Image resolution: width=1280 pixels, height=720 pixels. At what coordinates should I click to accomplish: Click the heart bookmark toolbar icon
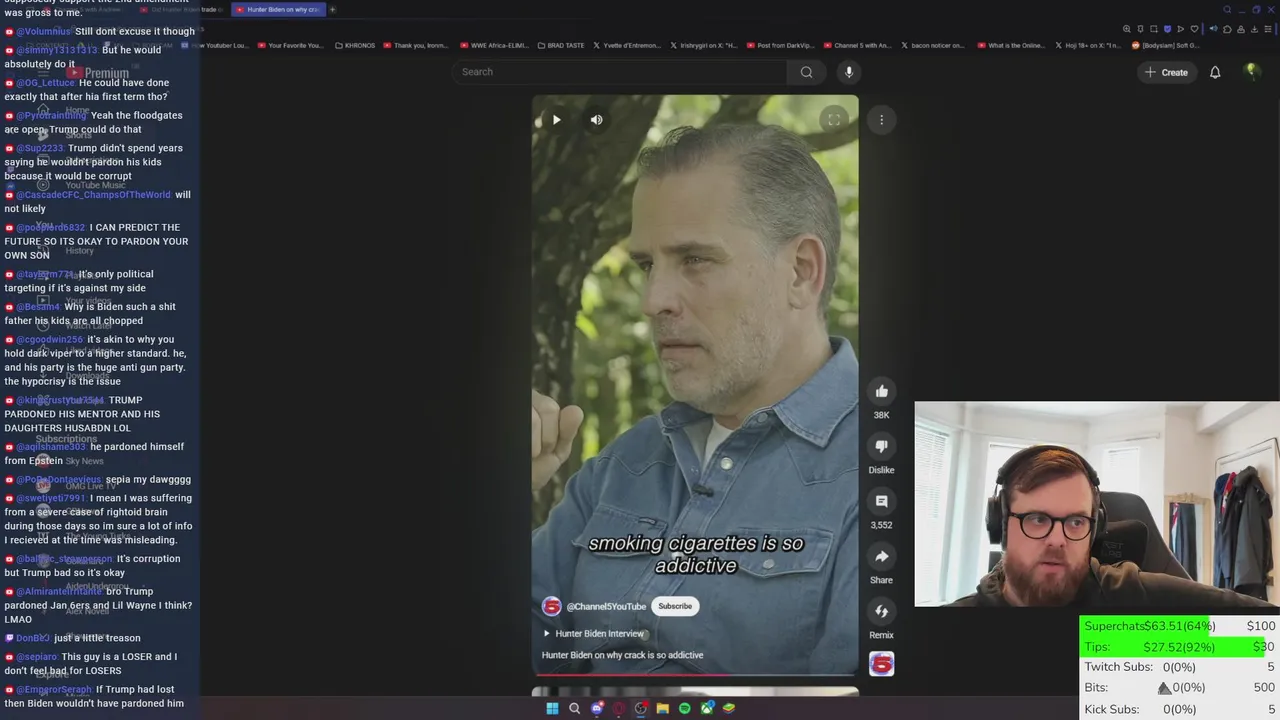click(x=1194, y=29)
